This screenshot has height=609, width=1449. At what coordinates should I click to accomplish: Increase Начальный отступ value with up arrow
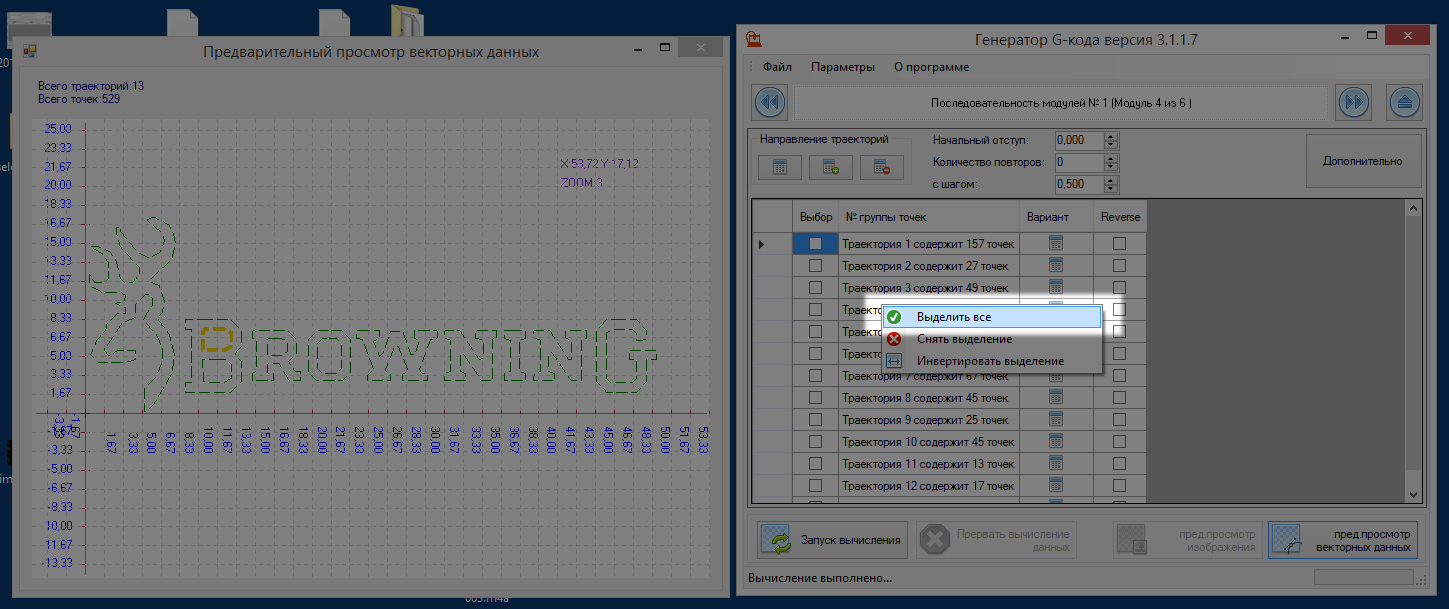pos(1110,136)
